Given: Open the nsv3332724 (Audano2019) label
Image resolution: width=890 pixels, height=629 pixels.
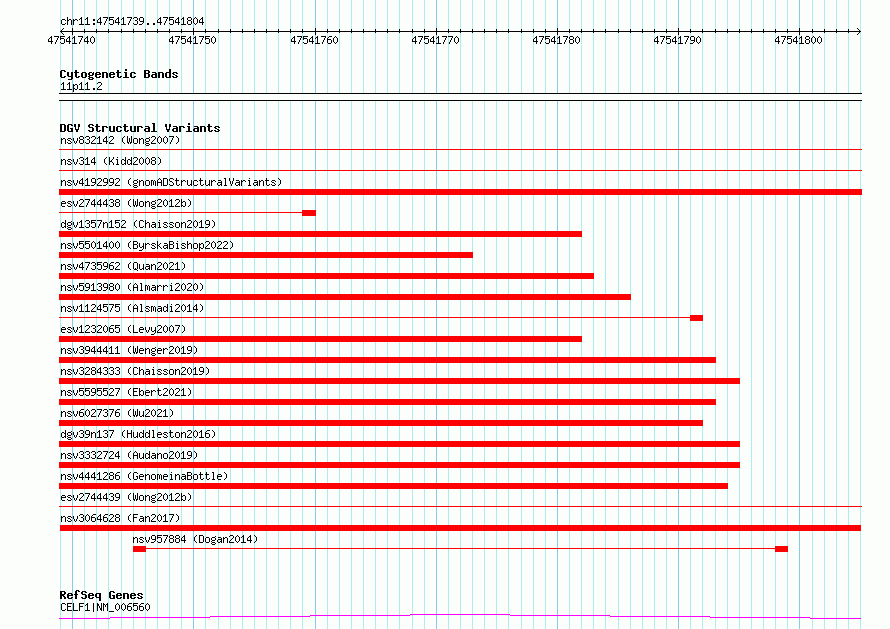Looking at the screenshot, I should pyautogui.click(x=129, y=455).
